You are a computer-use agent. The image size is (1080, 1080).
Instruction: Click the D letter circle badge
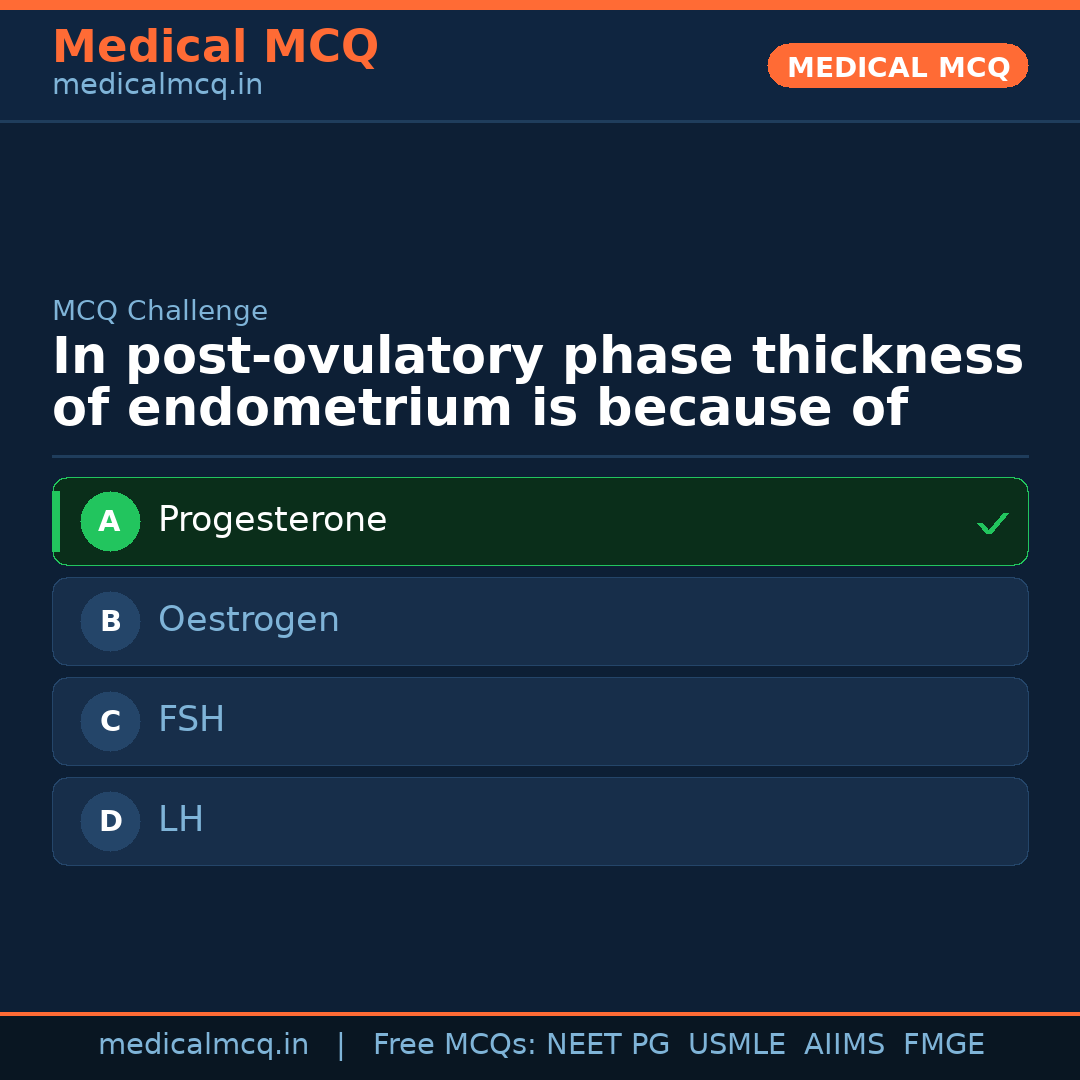click(110, 821)
